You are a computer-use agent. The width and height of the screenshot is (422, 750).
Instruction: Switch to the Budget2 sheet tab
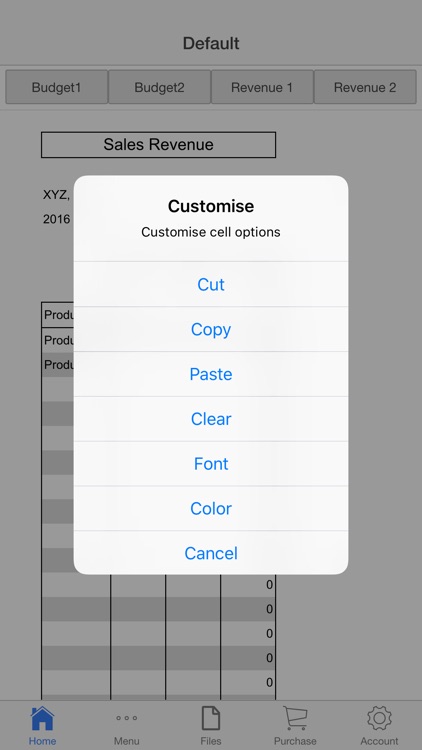click(159, 87)
